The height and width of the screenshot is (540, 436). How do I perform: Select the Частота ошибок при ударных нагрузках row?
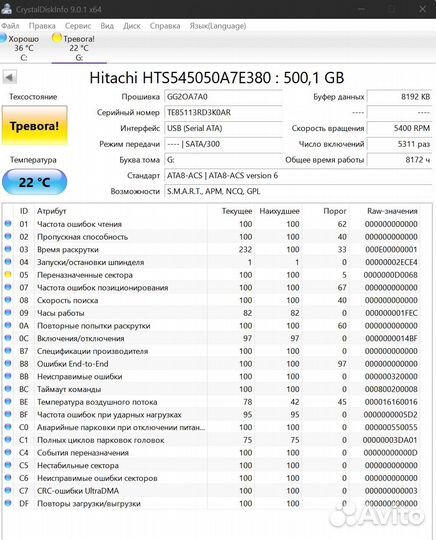pyautogui.click(x=212, y=415)
